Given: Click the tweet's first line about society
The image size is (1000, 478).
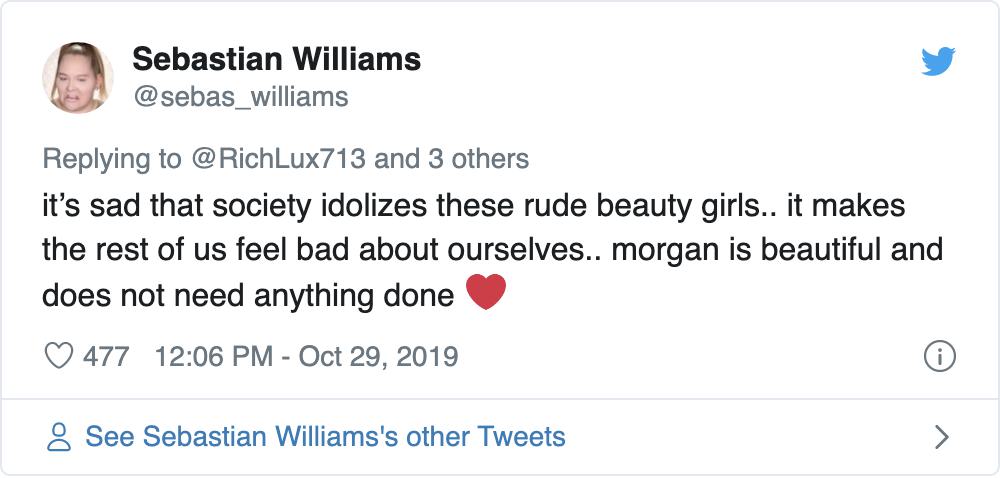Looking at the screenshot, I should coord(472,207).
